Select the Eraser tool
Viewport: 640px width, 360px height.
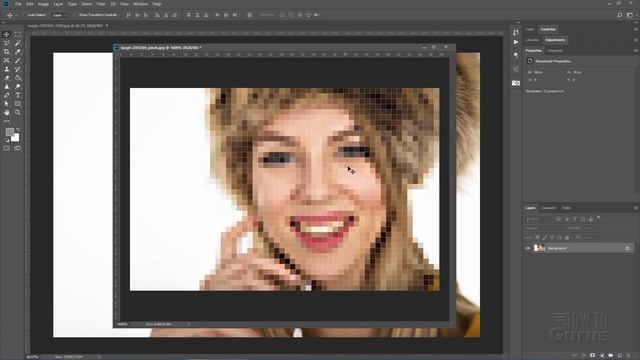[x=7, y=78]
